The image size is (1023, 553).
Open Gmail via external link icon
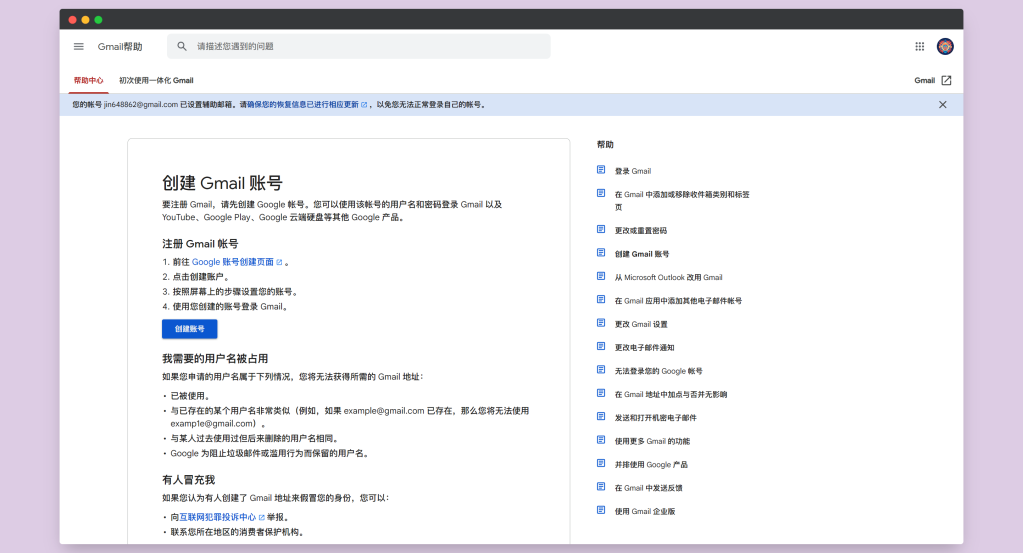[x=946, y=80]
